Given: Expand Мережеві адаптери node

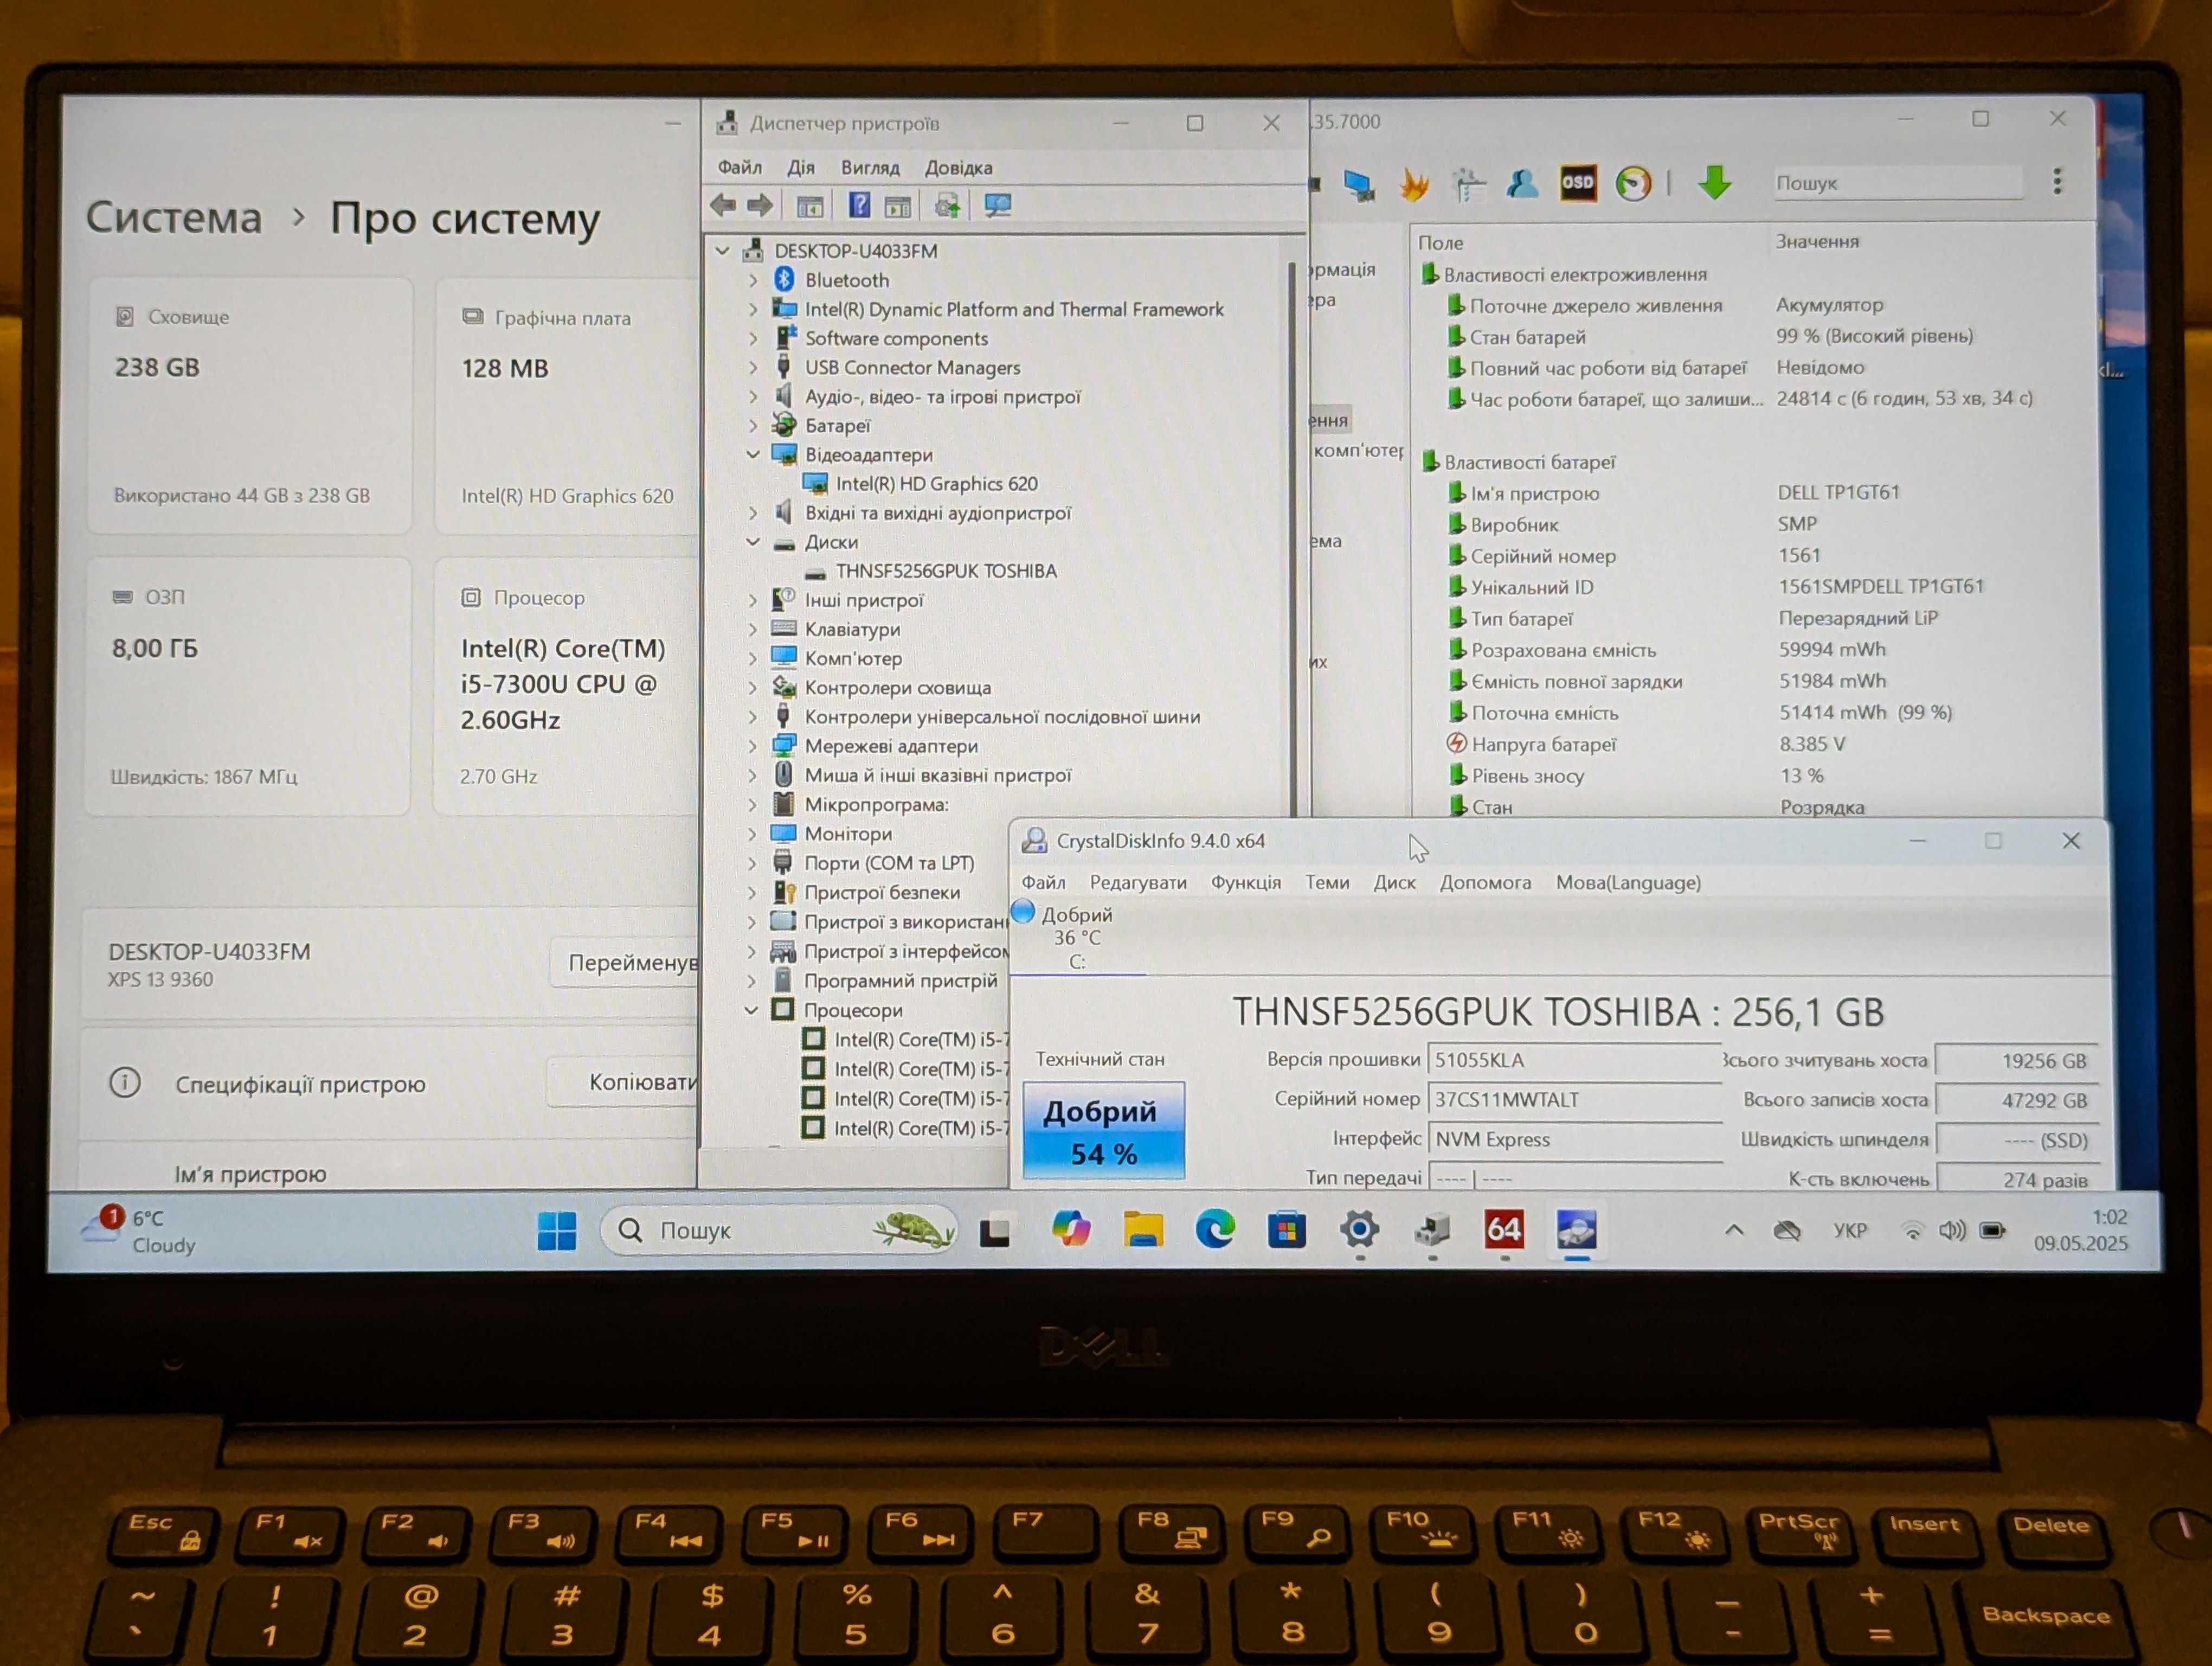Looking at the screenshot, I should coord(753,746).
